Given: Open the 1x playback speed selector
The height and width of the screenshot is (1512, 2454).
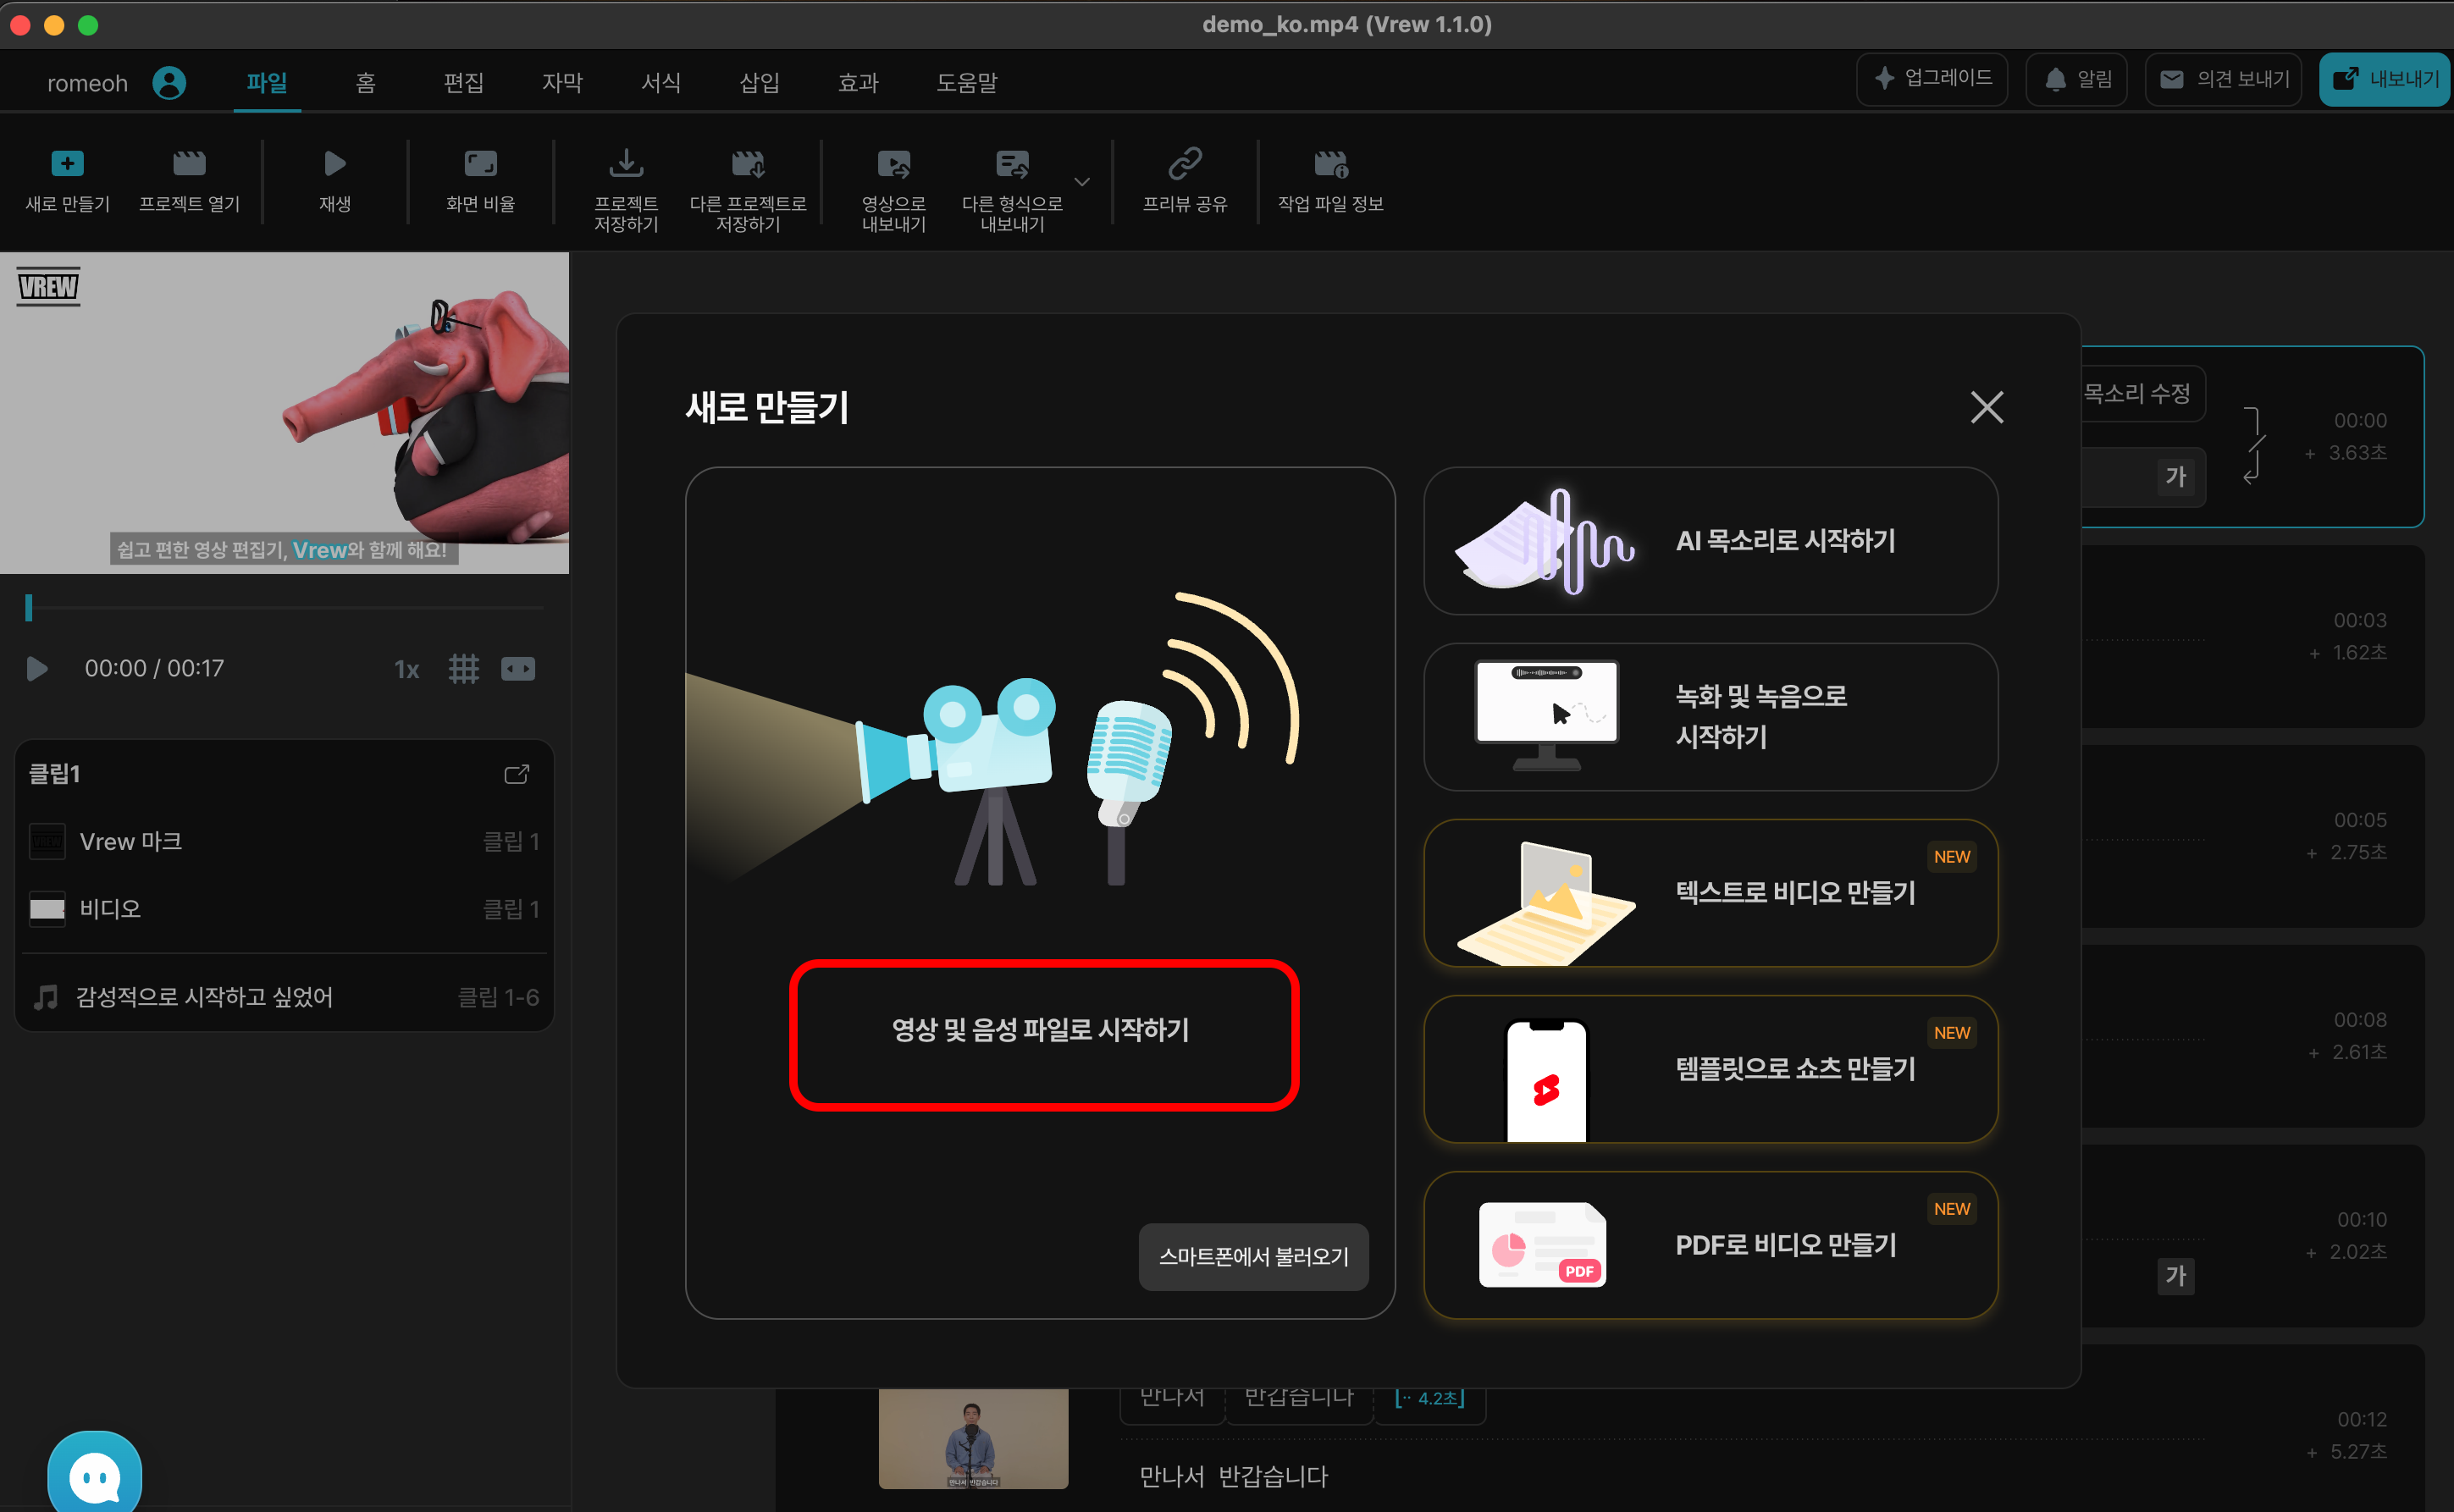Looking at the screenshot, I should [406, 669].
